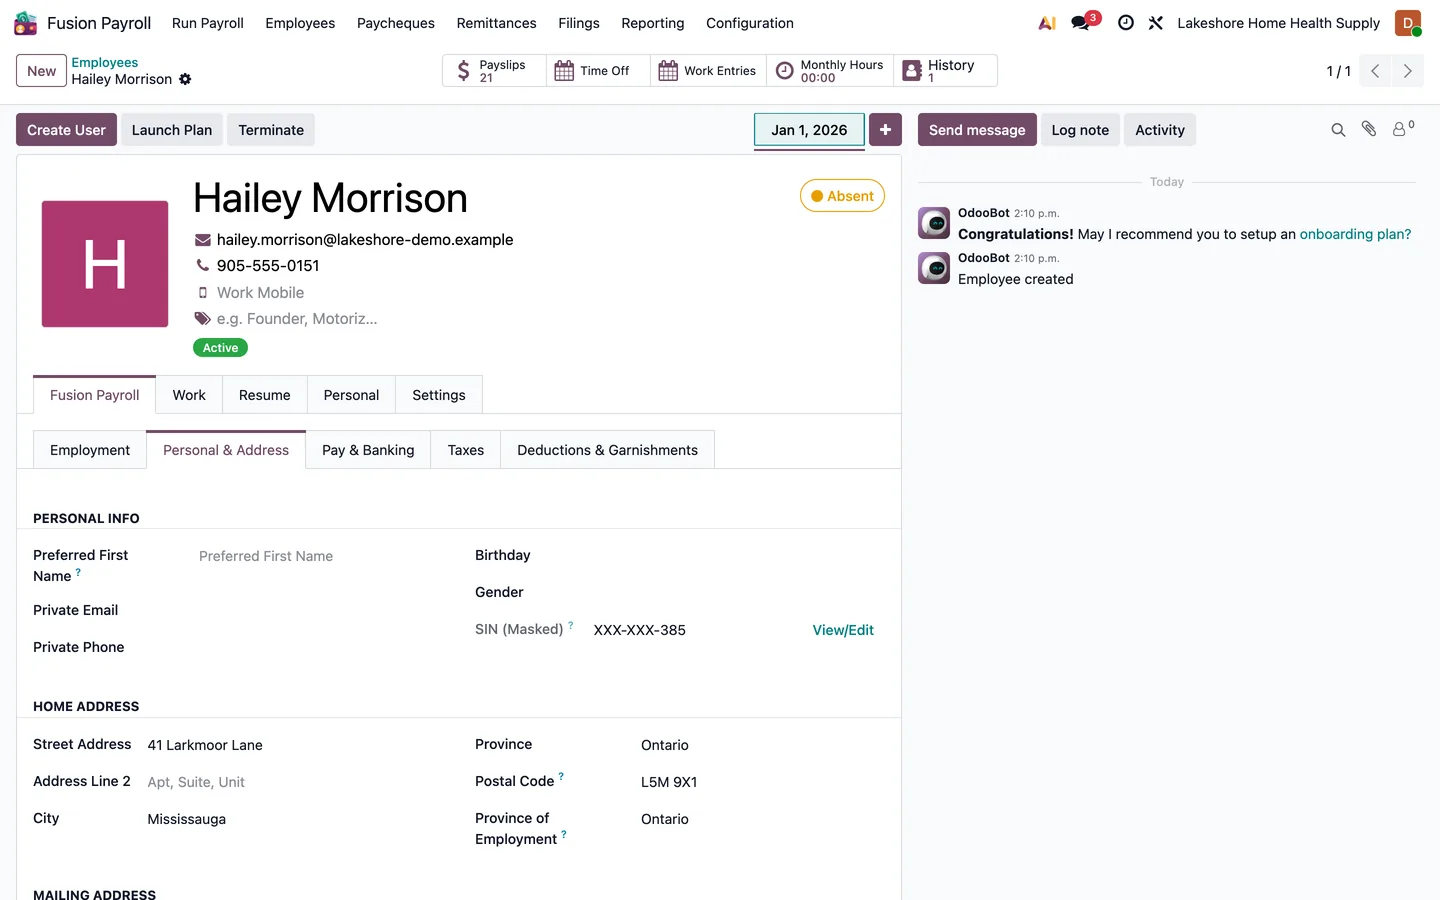Switch to the Work tab
The height and width of the screenshot is (900, 1440).
[x=189, y=395]
